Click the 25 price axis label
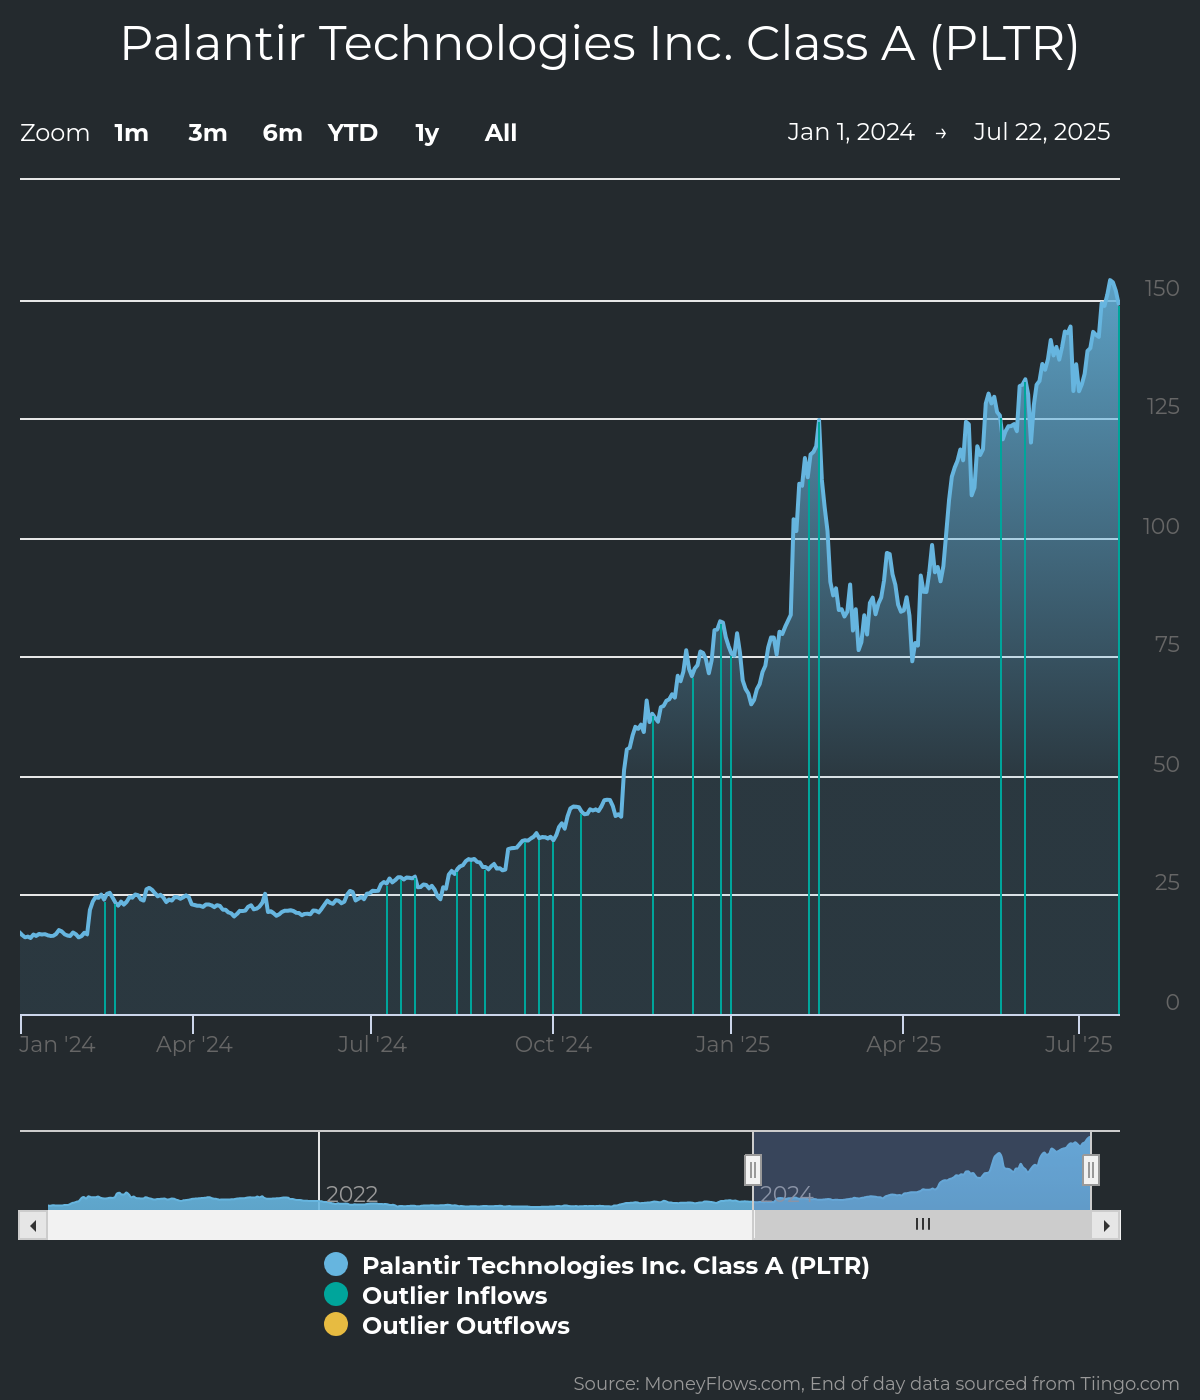The width and height of the screenshot is (1200, 1400). [1167, 883]
